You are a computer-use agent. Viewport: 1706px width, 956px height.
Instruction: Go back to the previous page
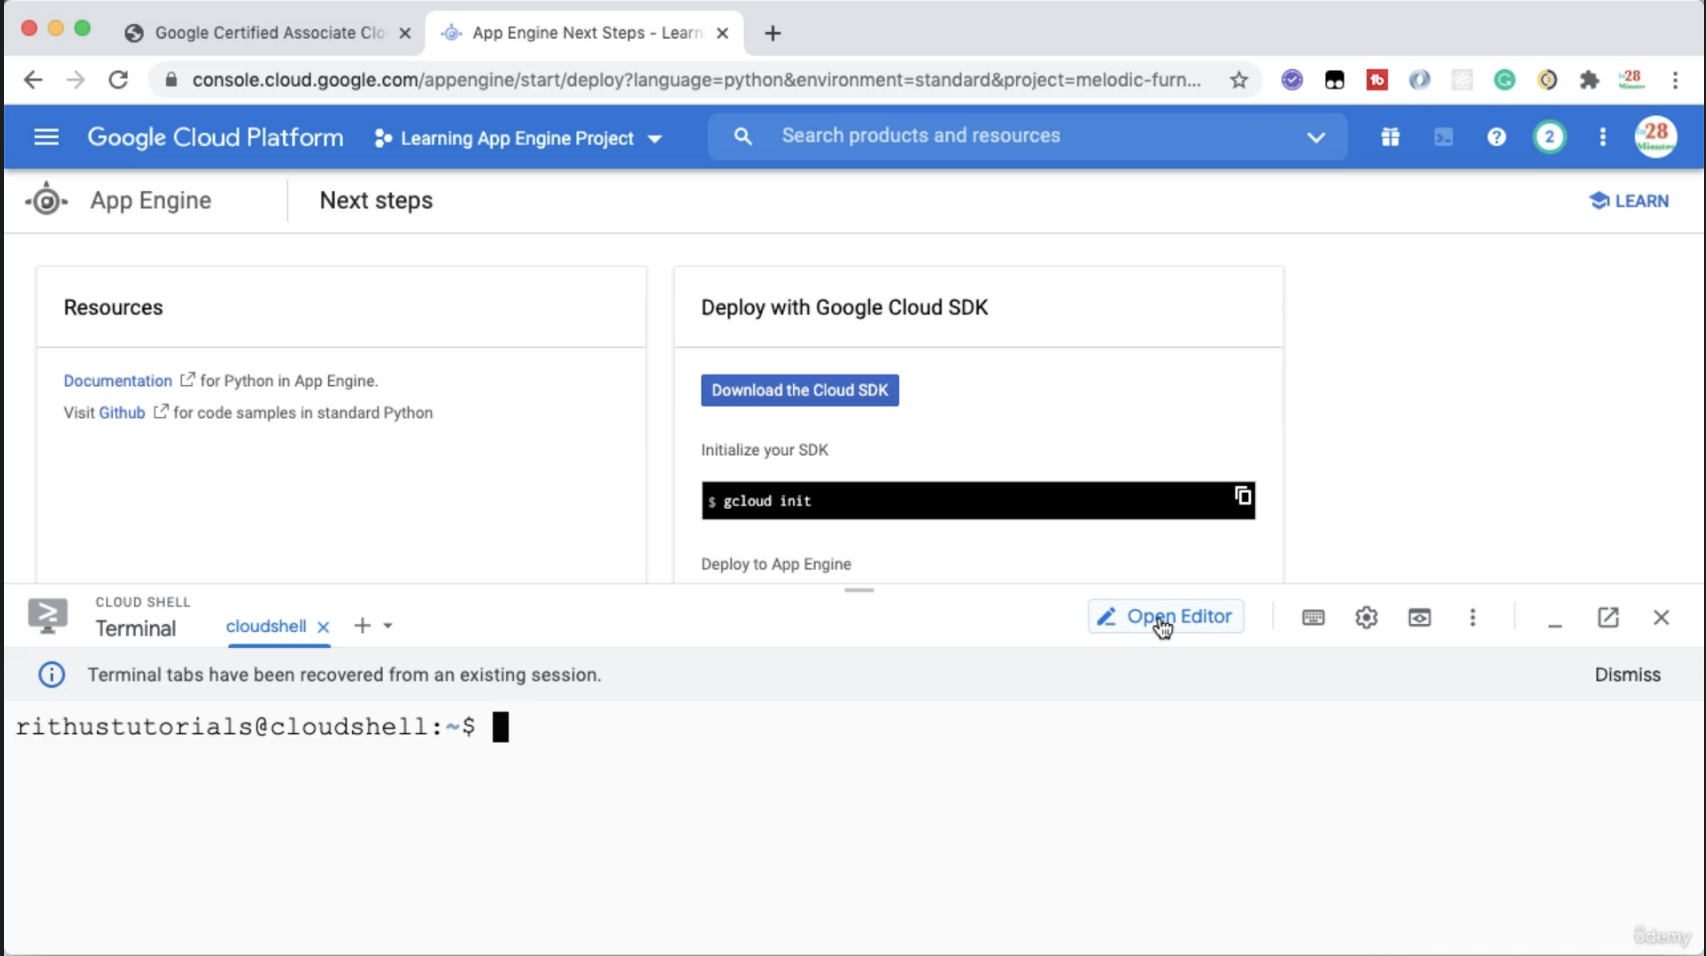33,80
